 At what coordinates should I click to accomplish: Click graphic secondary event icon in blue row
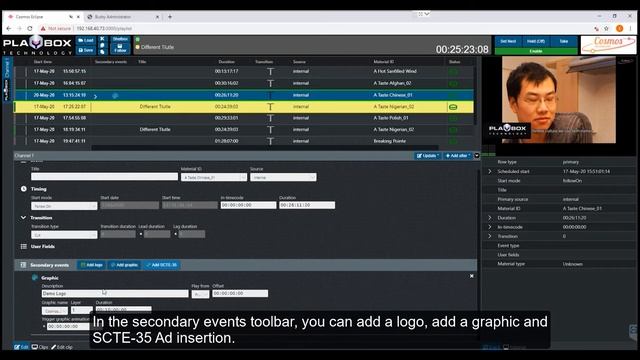point(115,96)
